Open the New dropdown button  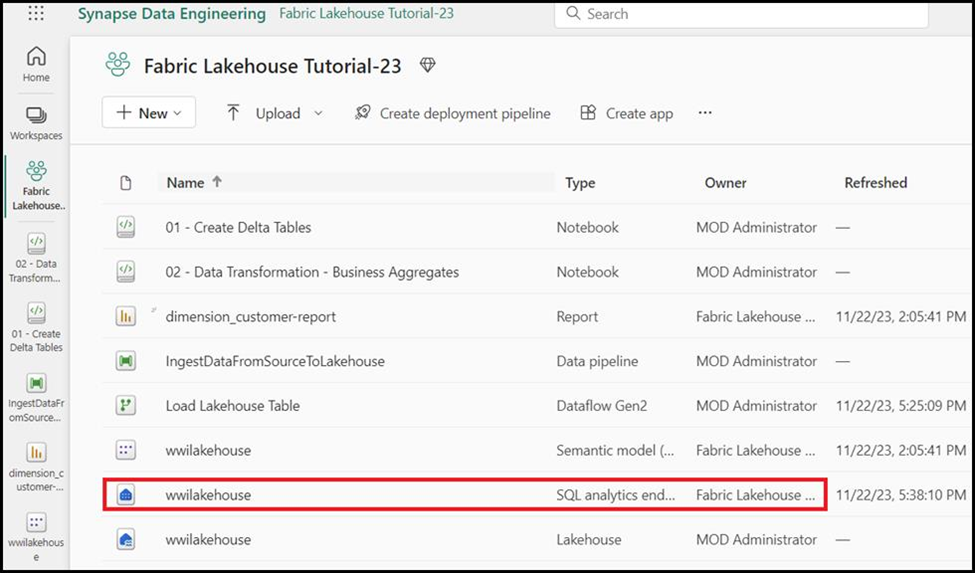click(x=149, y=112)
